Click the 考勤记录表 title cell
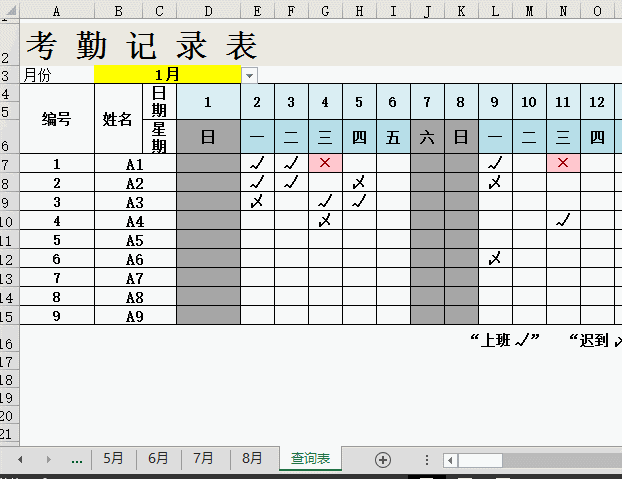Screen dimensions: 622x479 141,46
